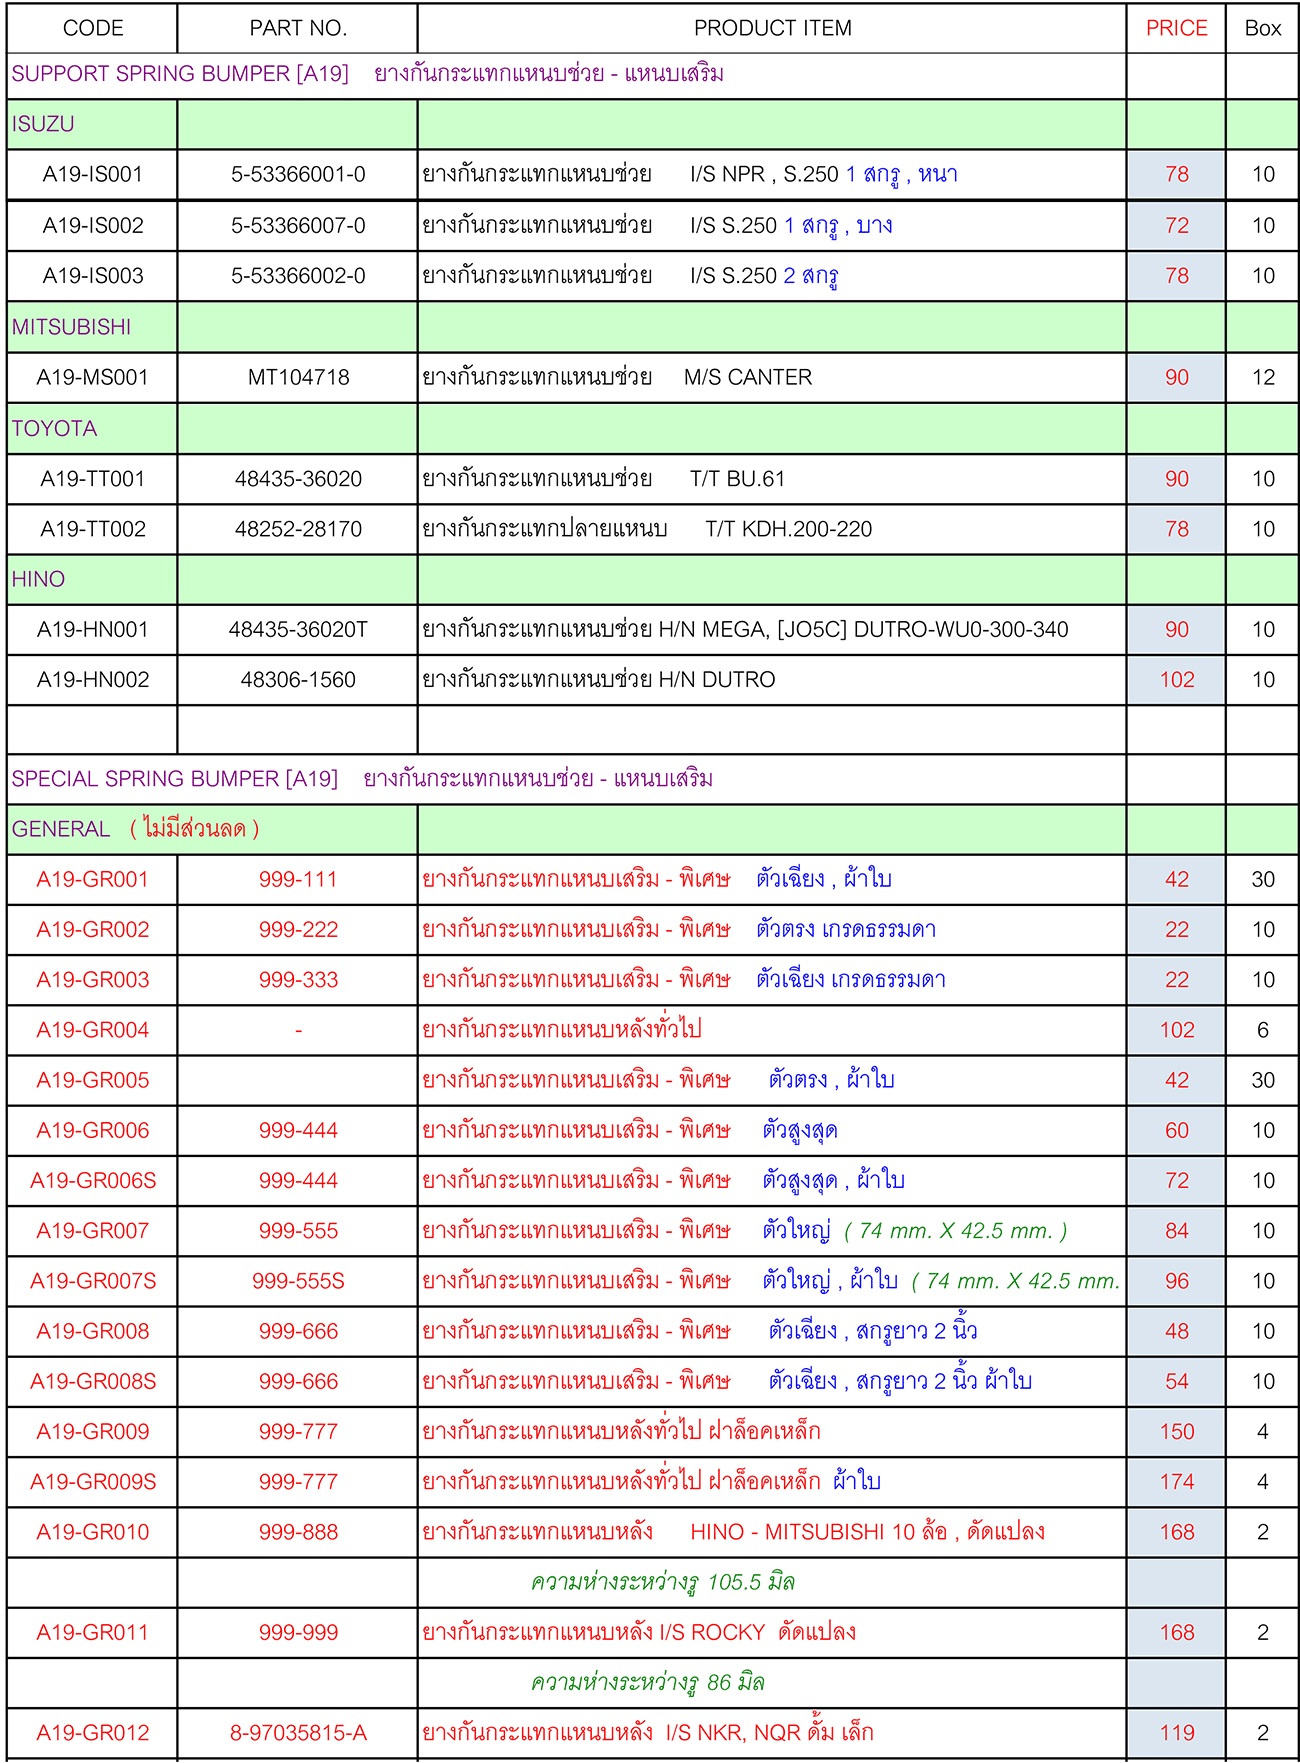Click part number 999-888
Image resolution: width=1300 pixels, height=1763 pixels.
click(x=298, y=1532)
